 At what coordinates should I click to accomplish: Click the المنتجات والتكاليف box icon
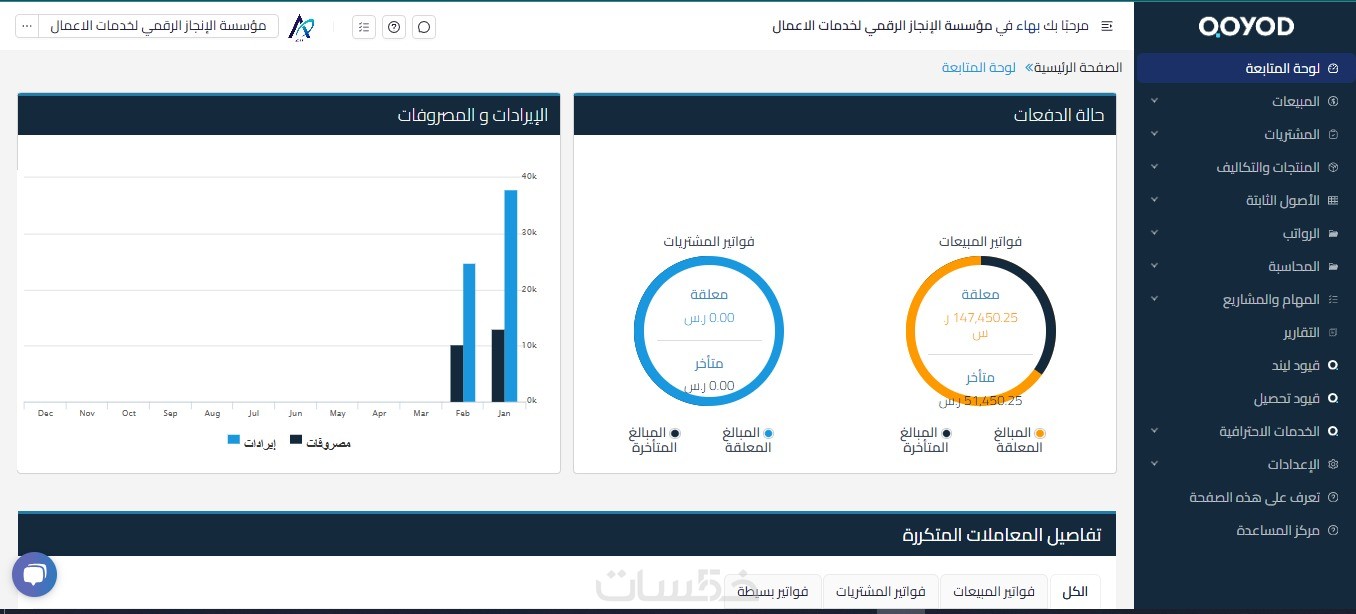pyautogui.click(x=1332, y=167)
